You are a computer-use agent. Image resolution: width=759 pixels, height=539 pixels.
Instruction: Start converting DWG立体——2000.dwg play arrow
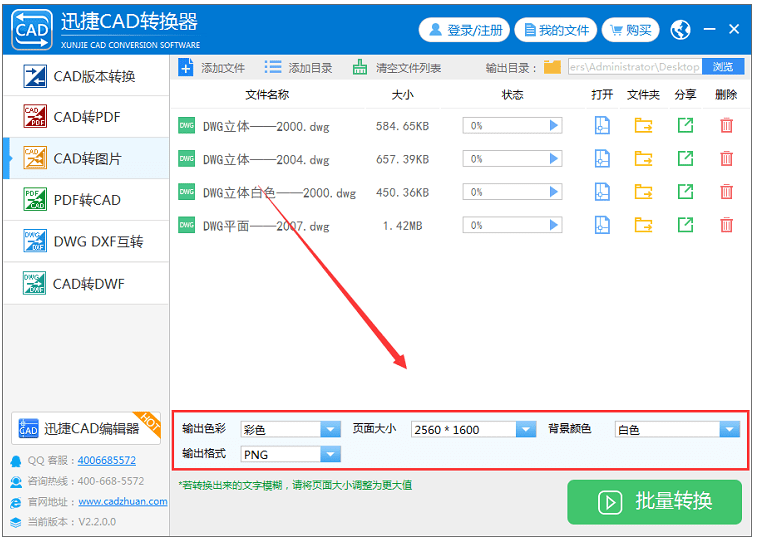tap(554, 126)
